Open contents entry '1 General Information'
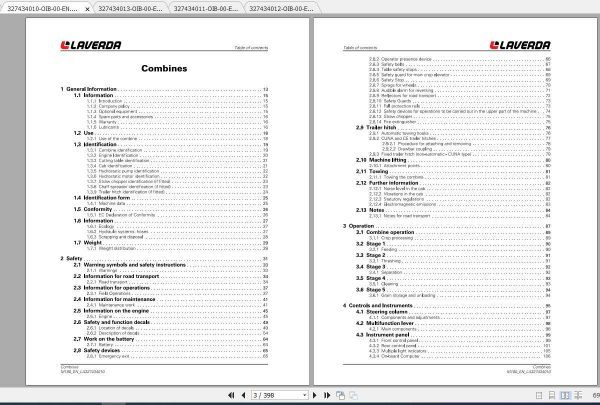 tap(164, 89)
